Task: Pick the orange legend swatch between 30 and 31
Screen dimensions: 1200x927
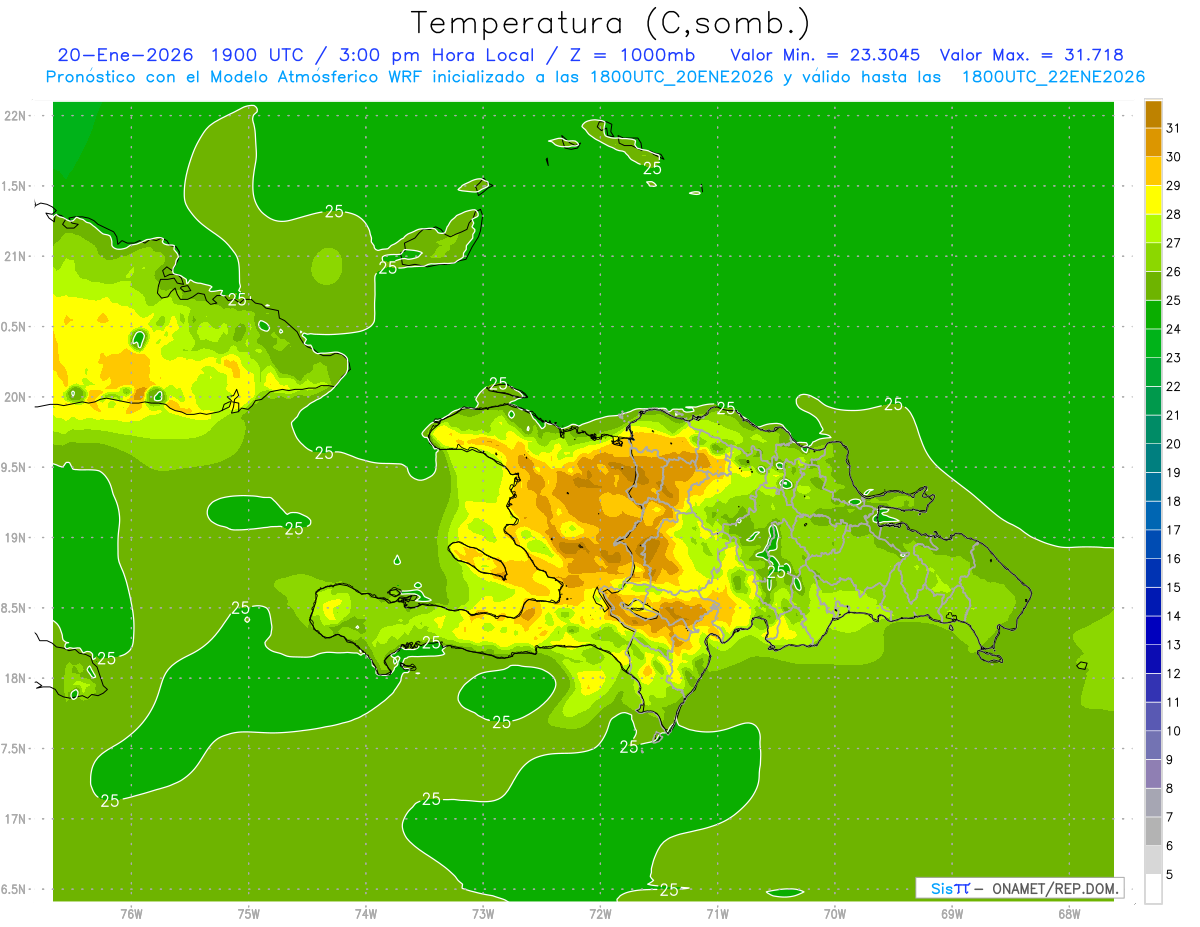Action: (1153, 143)
